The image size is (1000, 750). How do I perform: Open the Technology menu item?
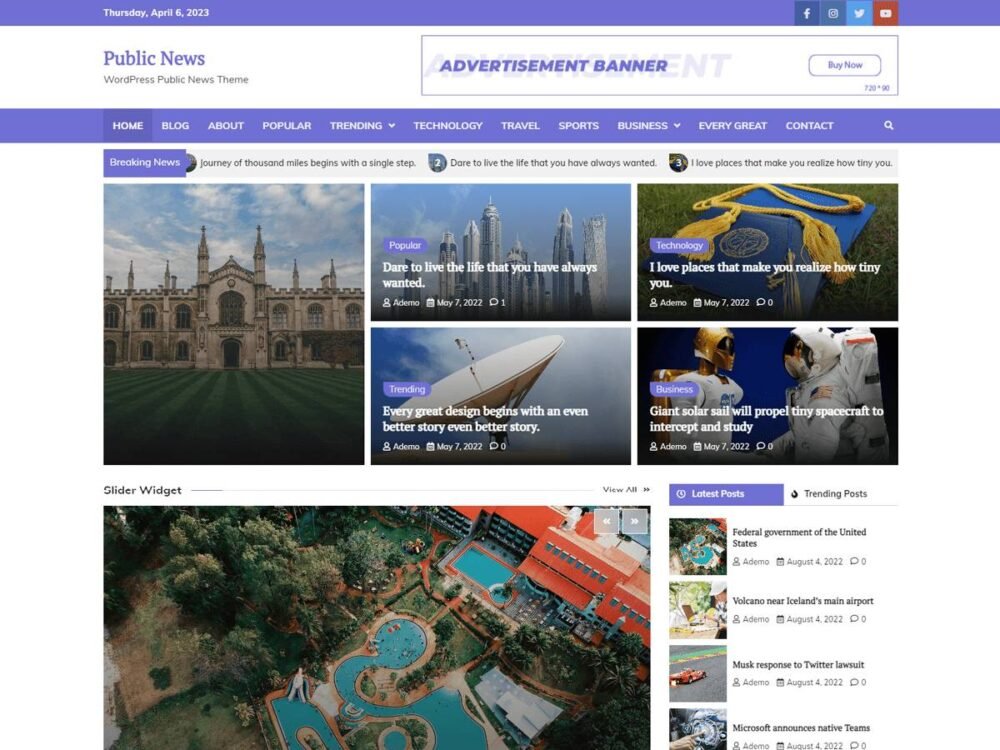click(448, 126)
